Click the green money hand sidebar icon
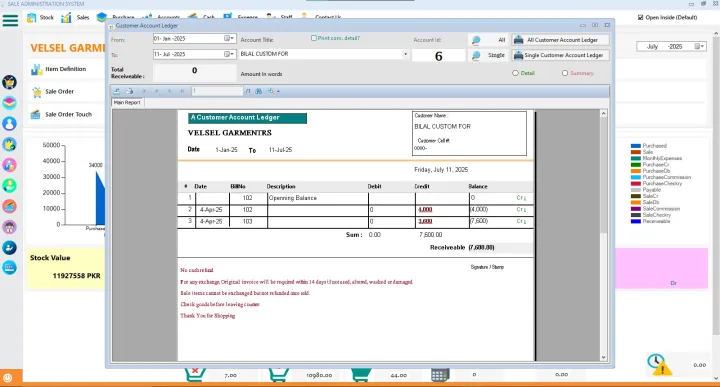720x387 pixels. click(x=9, y=185)
